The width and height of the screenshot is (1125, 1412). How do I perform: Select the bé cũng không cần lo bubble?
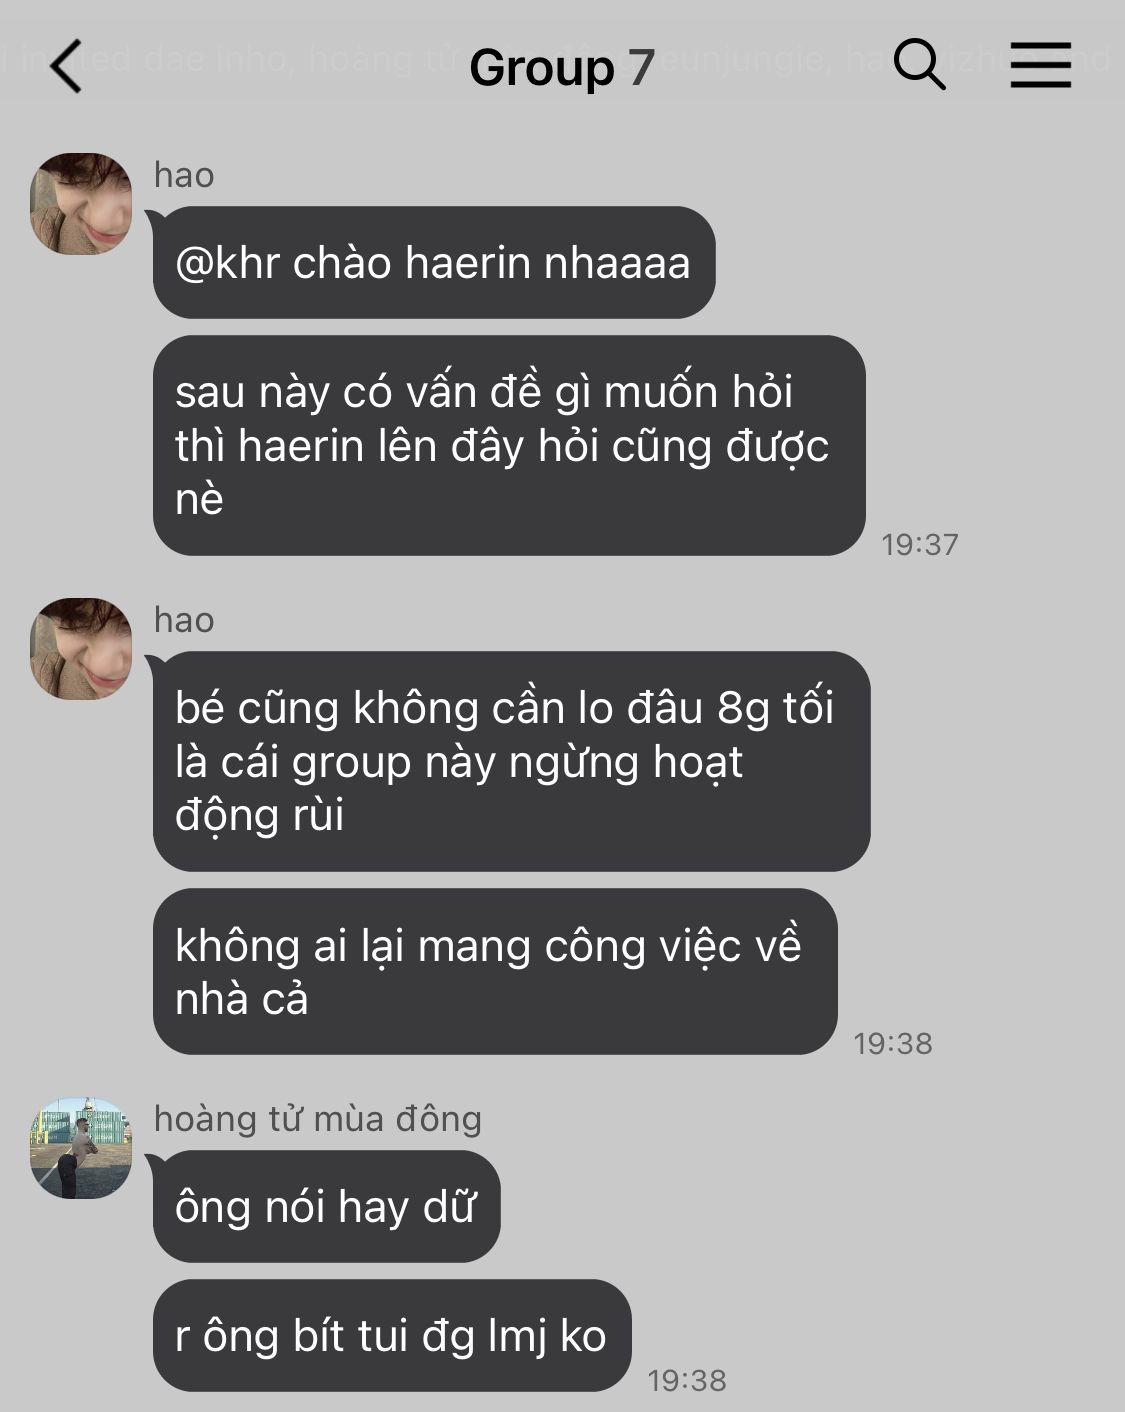tap(511, 761)
